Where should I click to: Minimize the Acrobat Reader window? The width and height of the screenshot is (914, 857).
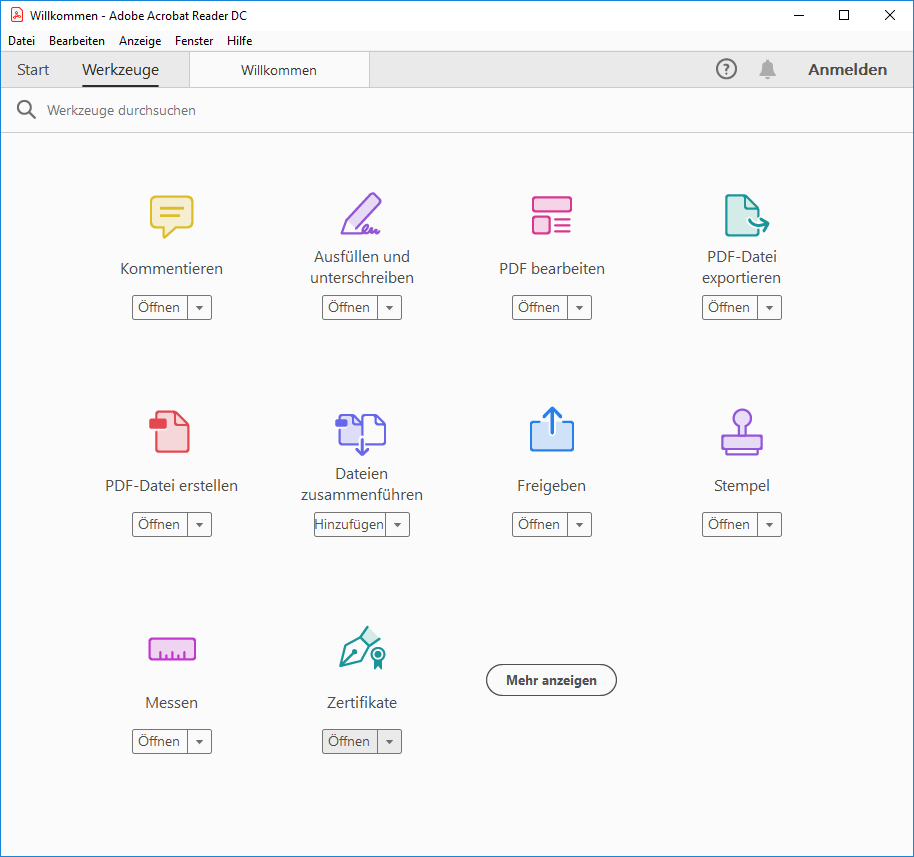pos(799,15)
